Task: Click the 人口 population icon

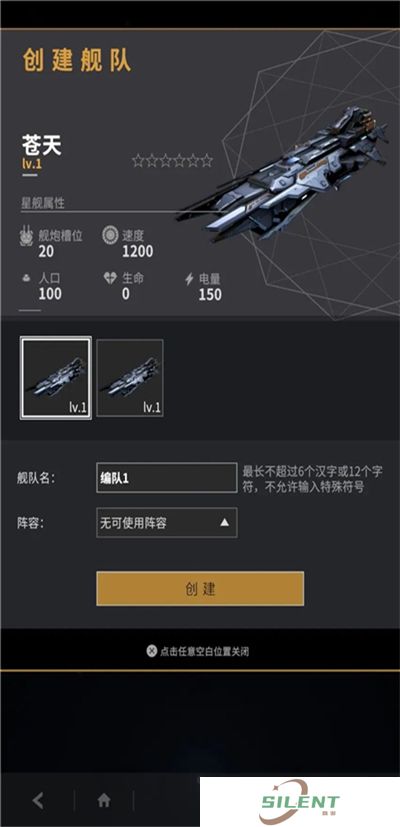Action: coord(26,278)
